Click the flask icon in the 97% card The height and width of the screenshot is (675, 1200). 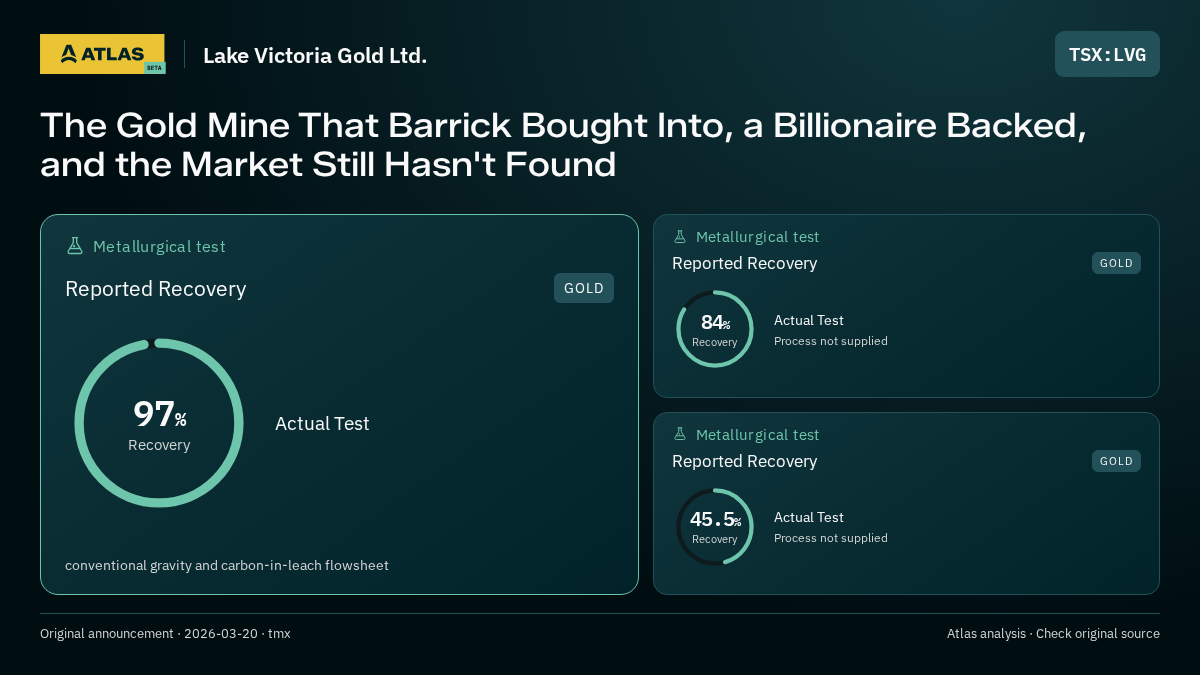click(x=74, y=246)
